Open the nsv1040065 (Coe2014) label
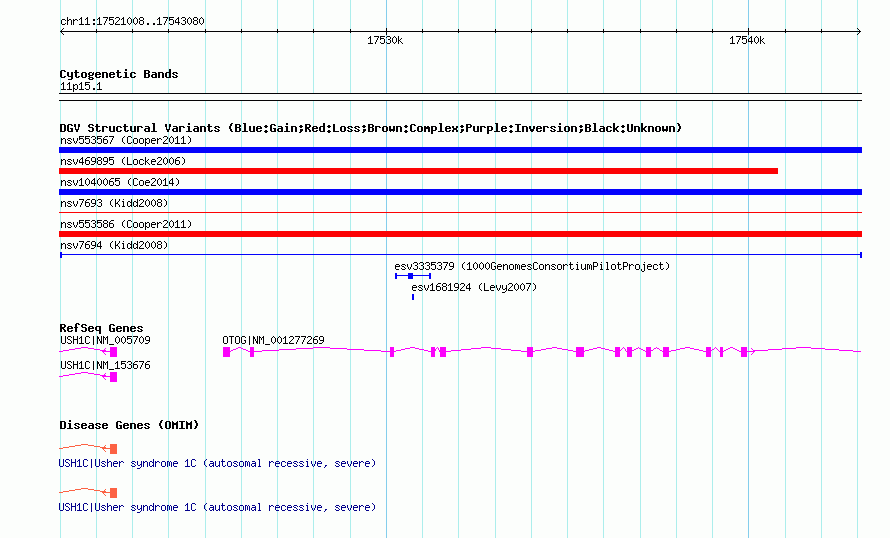Image resolution: width=890 pixels, height=538 pixels. click(x=120, y=182)
